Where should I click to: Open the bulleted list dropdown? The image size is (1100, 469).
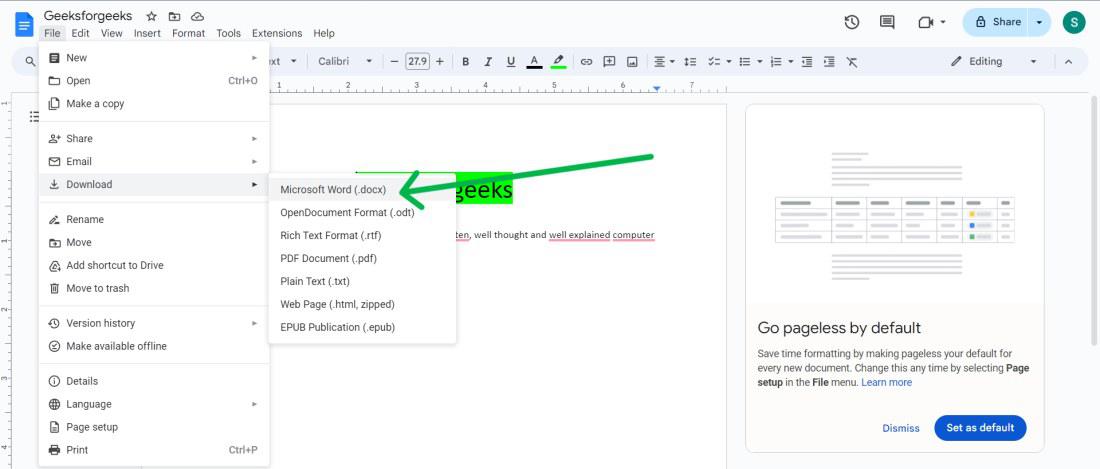click(751, 62)
